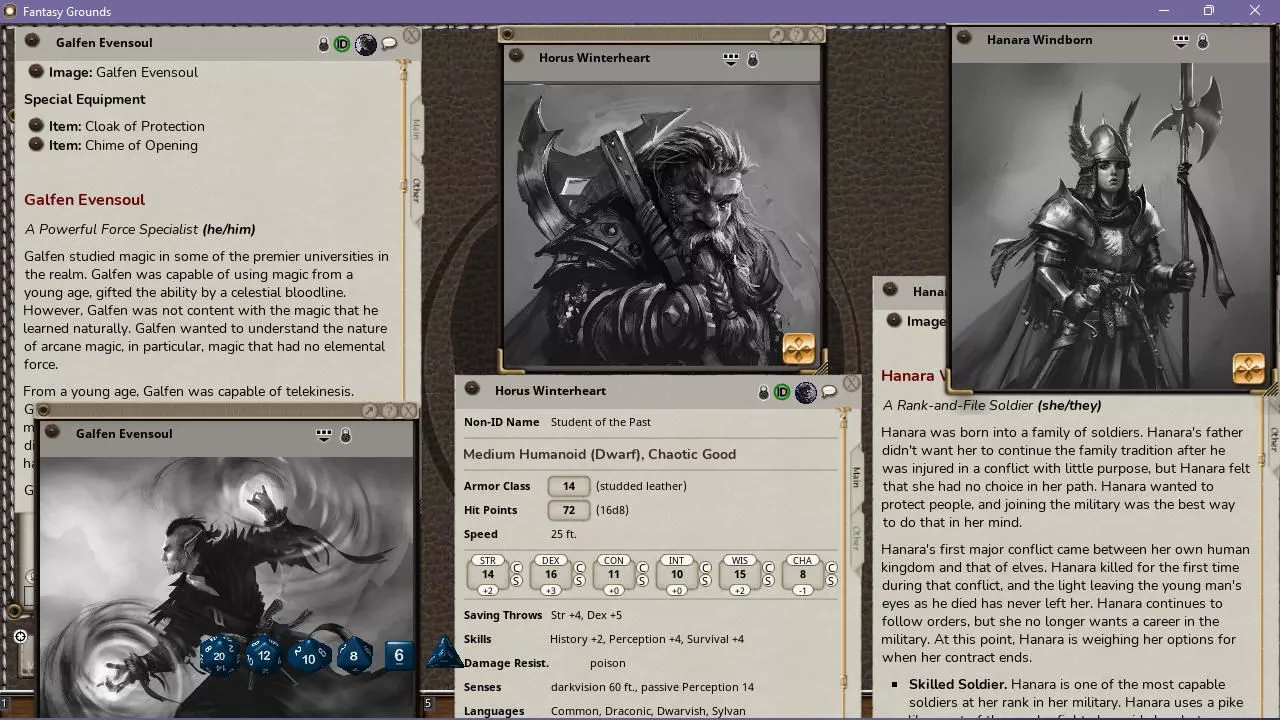1280x720 pixels.
Task: Close the Horus Winterheart image window
Action: tap(815, 34)
